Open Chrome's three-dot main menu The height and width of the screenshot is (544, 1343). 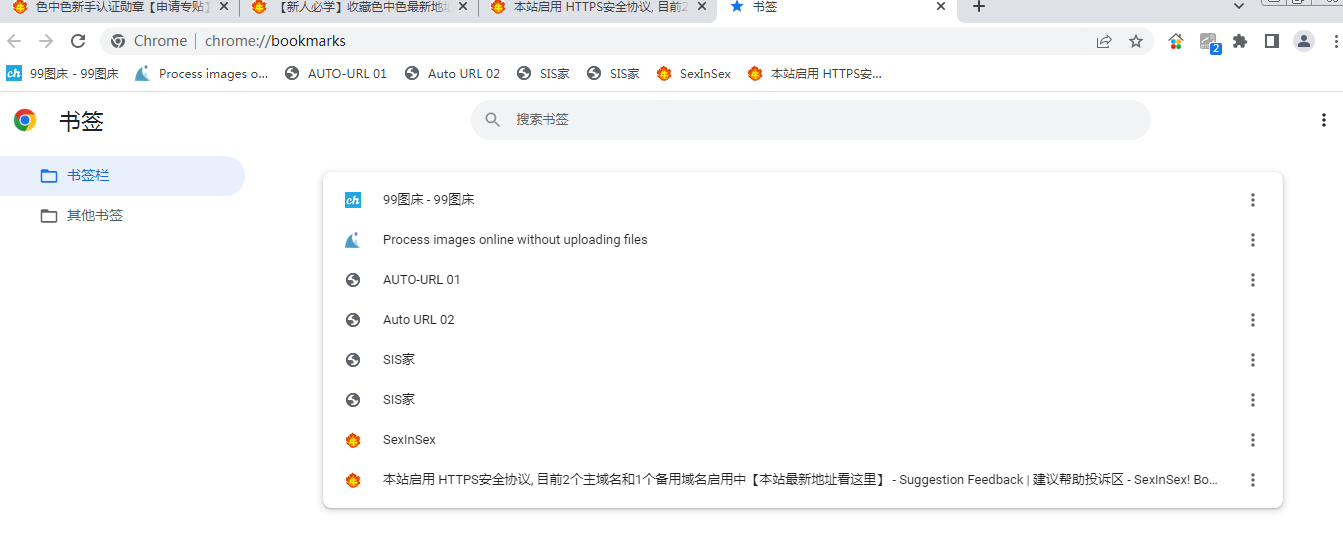1336,41
